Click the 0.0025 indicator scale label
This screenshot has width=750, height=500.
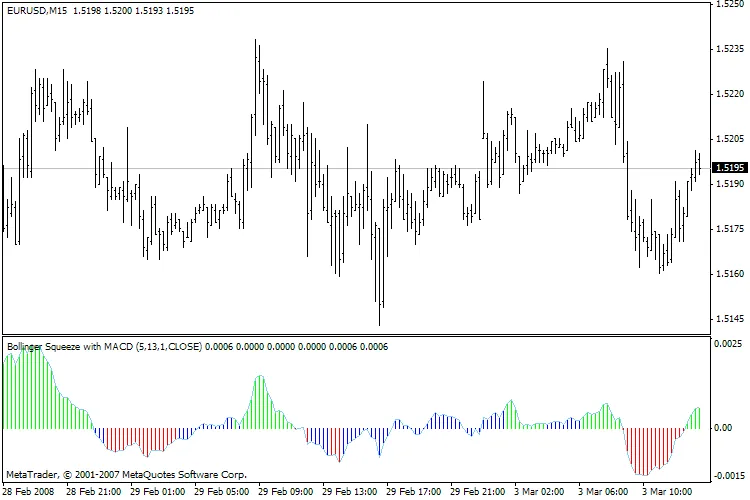727,345
